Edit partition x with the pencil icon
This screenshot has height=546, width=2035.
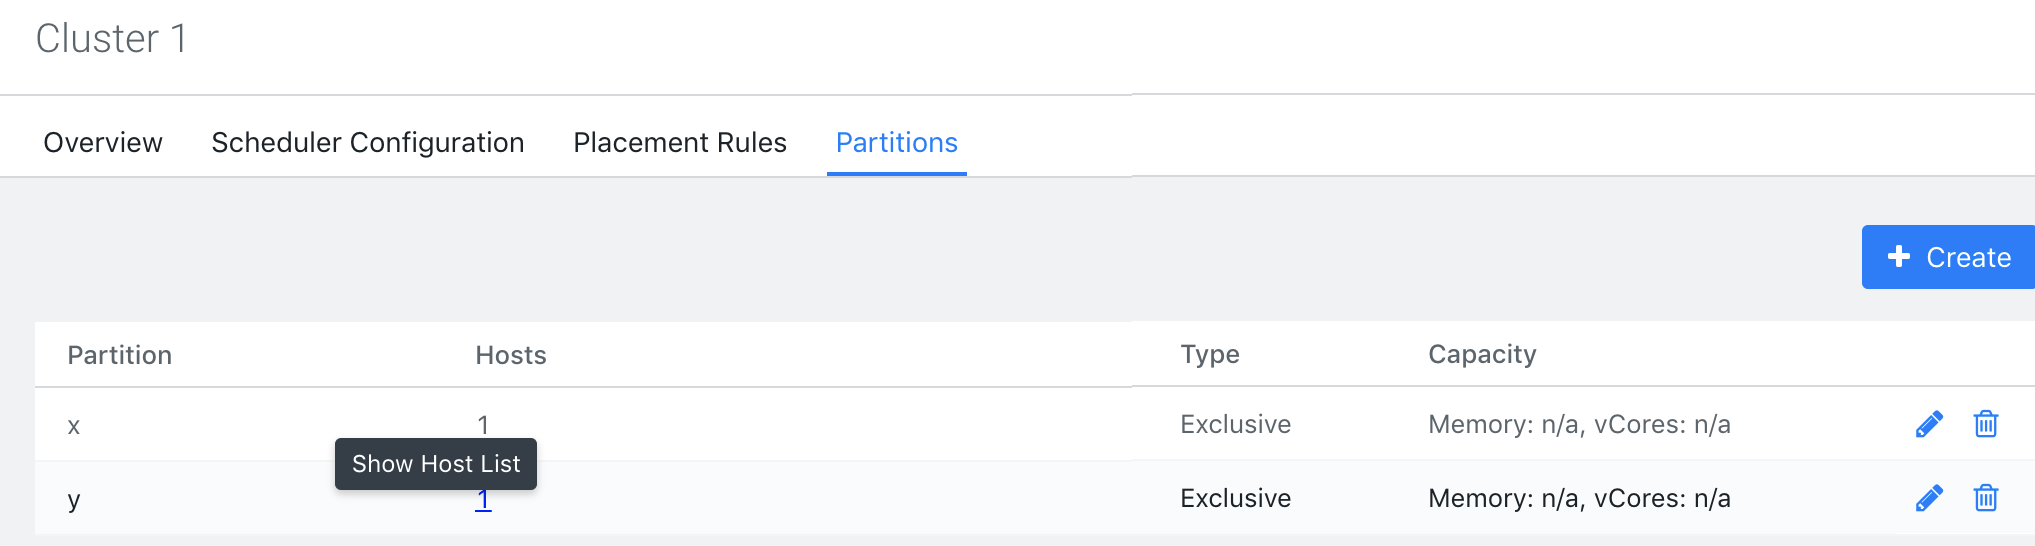pyautogui.click(x=1929, y=425)
